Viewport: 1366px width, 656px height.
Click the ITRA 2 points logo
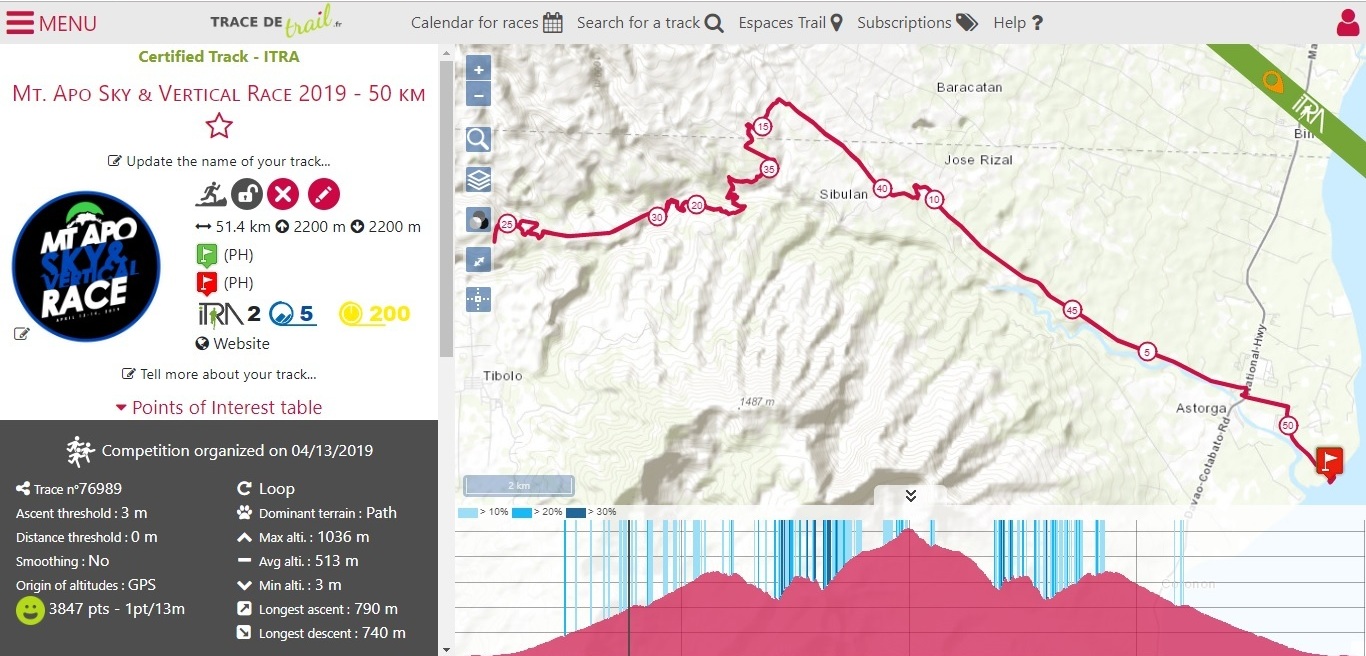pyautogui.click(x=229, y=314)
